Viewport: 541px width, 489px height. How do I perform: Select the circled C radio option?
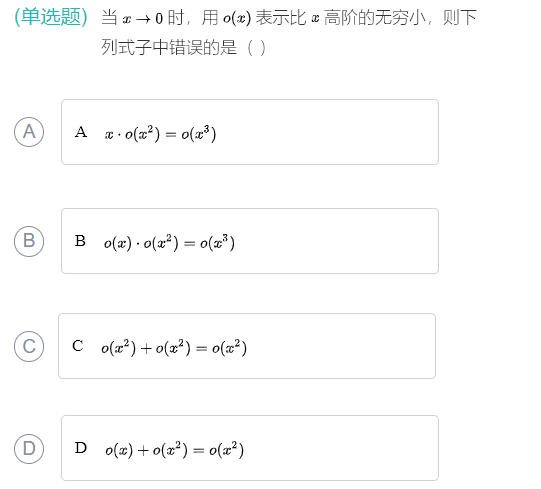click(x=29, y=346)
